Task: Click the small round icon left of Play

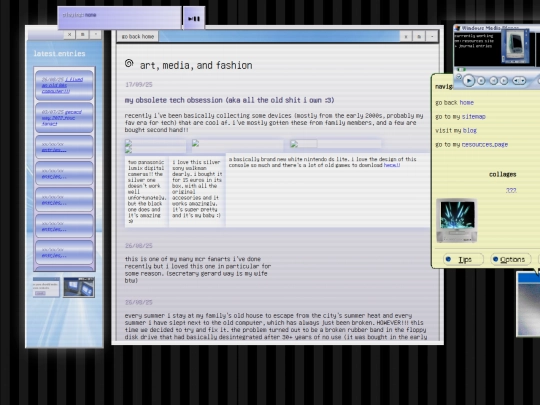Action: (458, 77)
